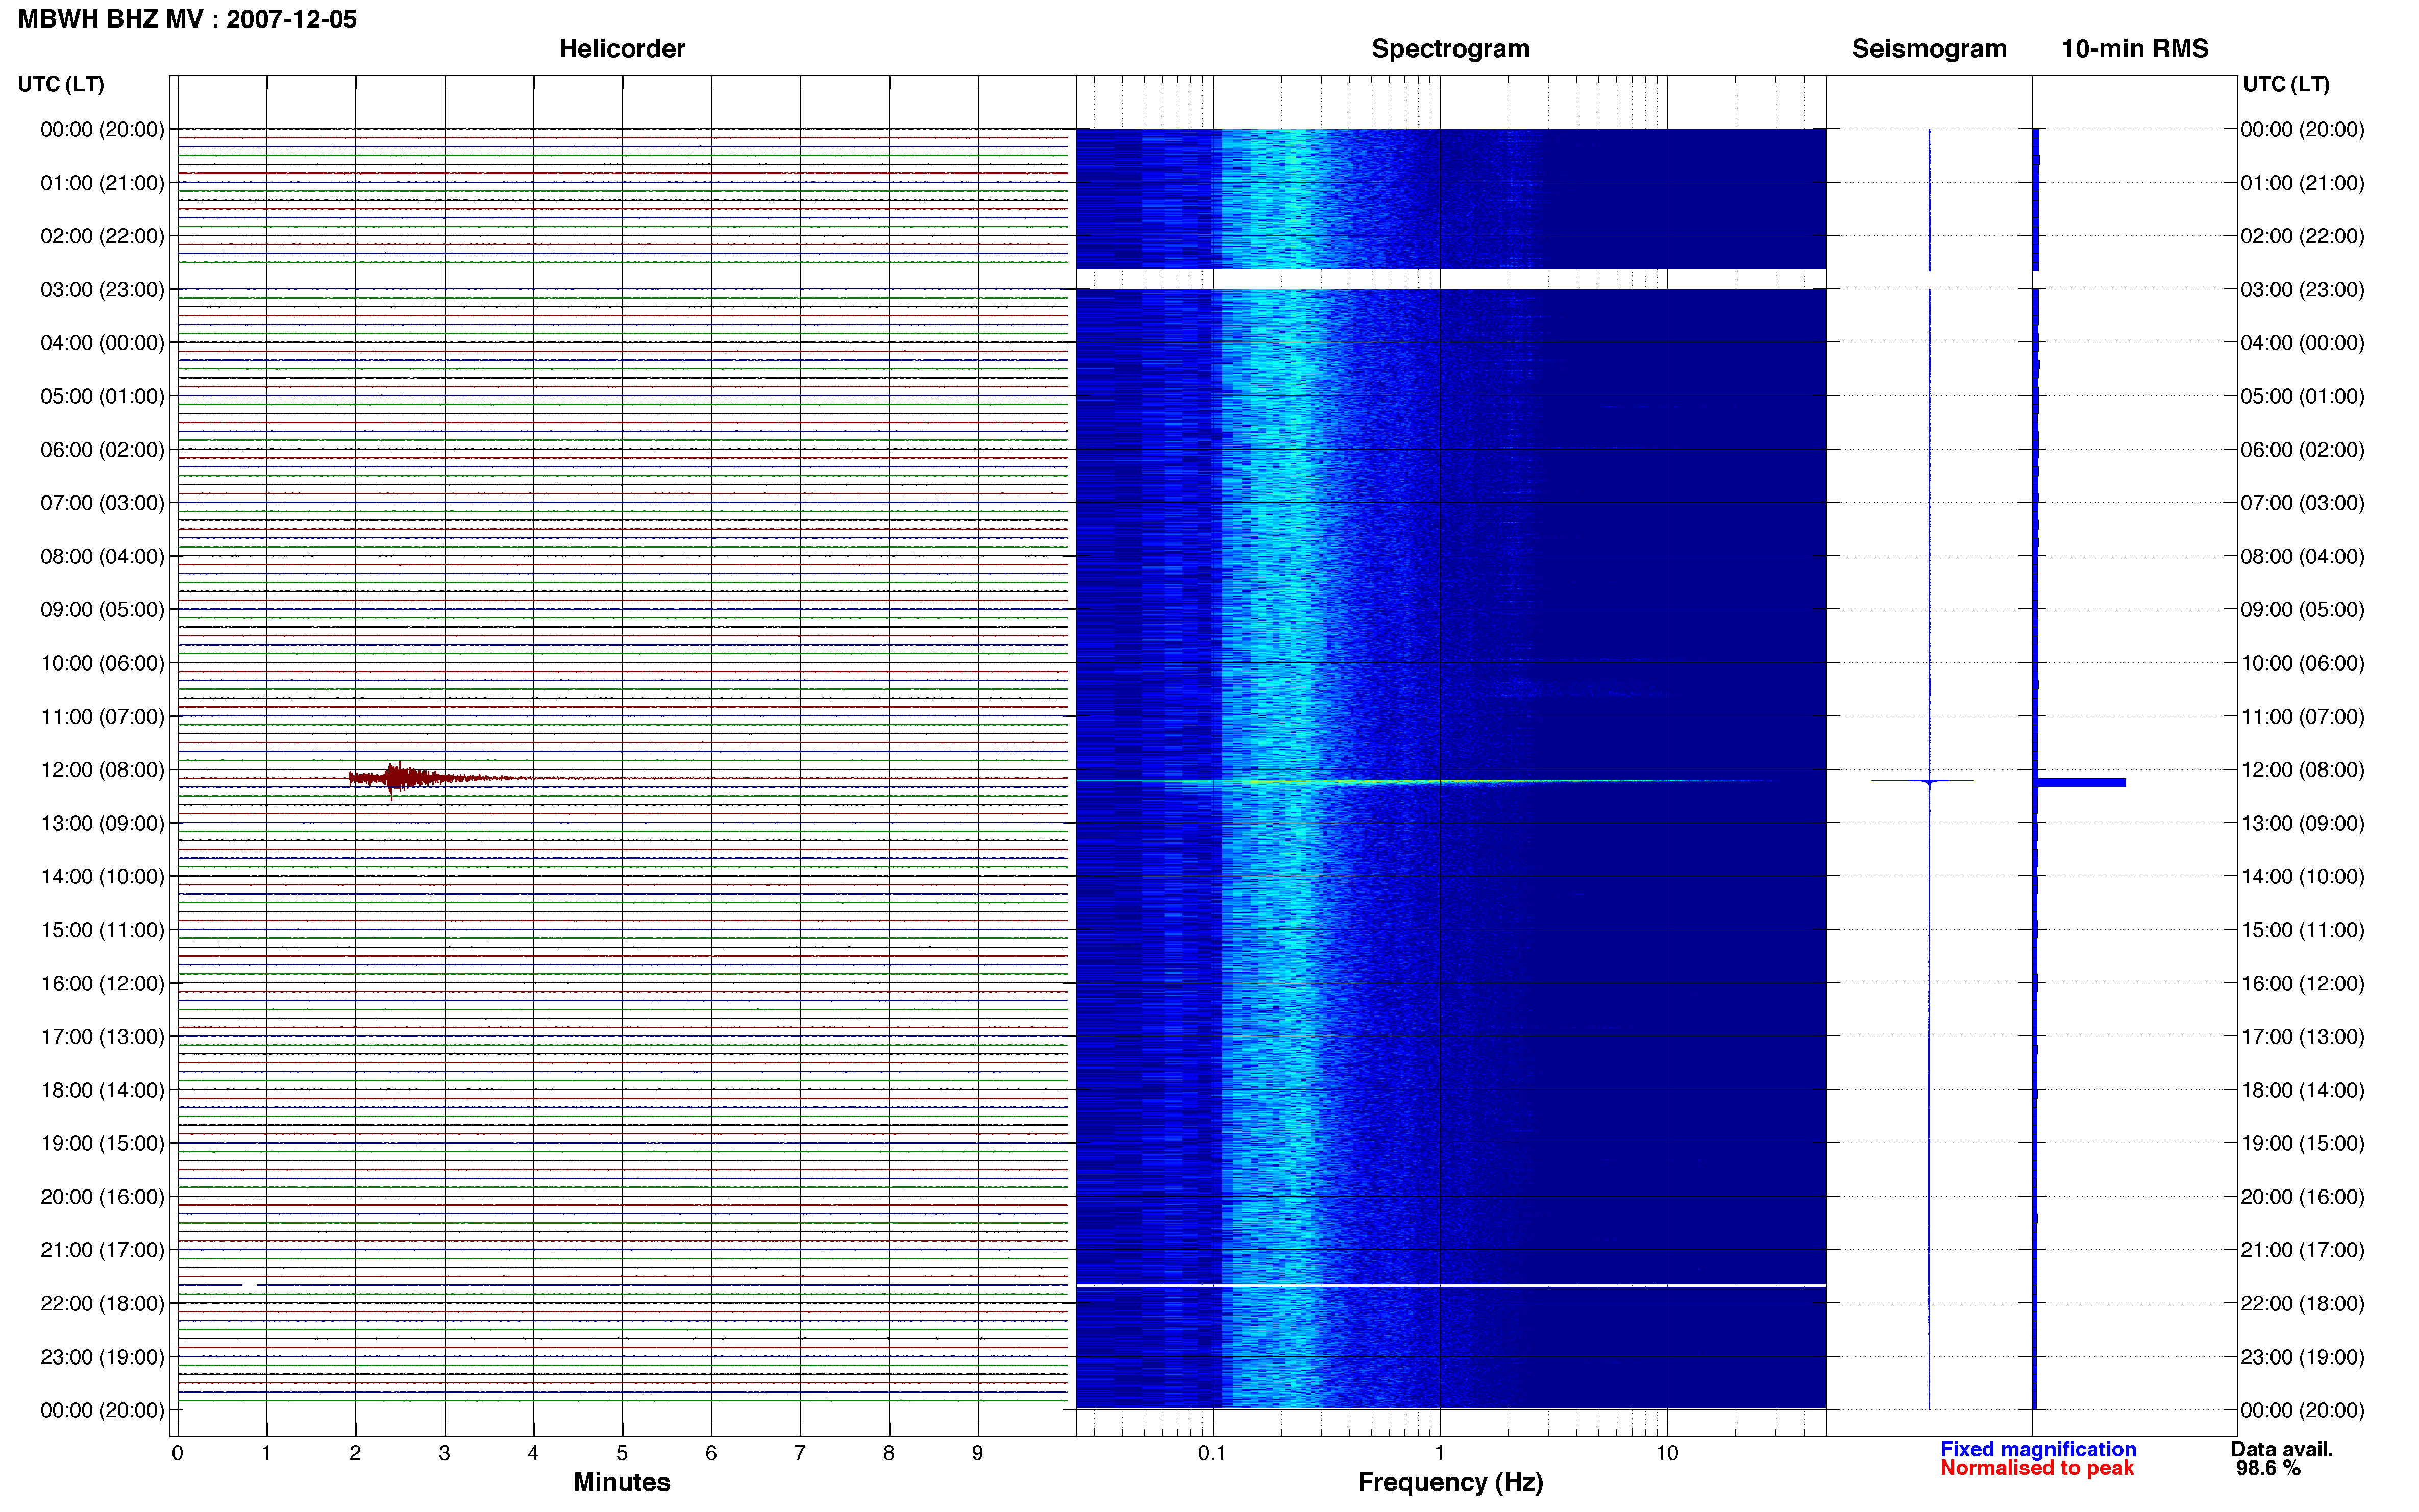Click the white data gap band in spectrogram before 03:00
Screen dimensions: 2419x1512
tap(1450, 278)
